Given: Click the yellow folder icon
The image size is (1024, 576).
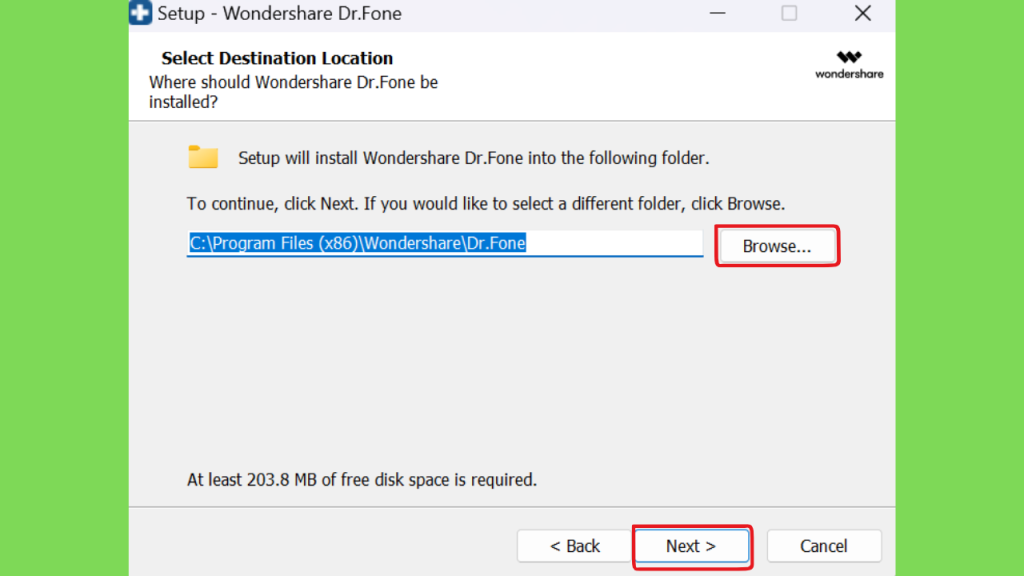Looking at the screenshot, I should pos(203,157).
